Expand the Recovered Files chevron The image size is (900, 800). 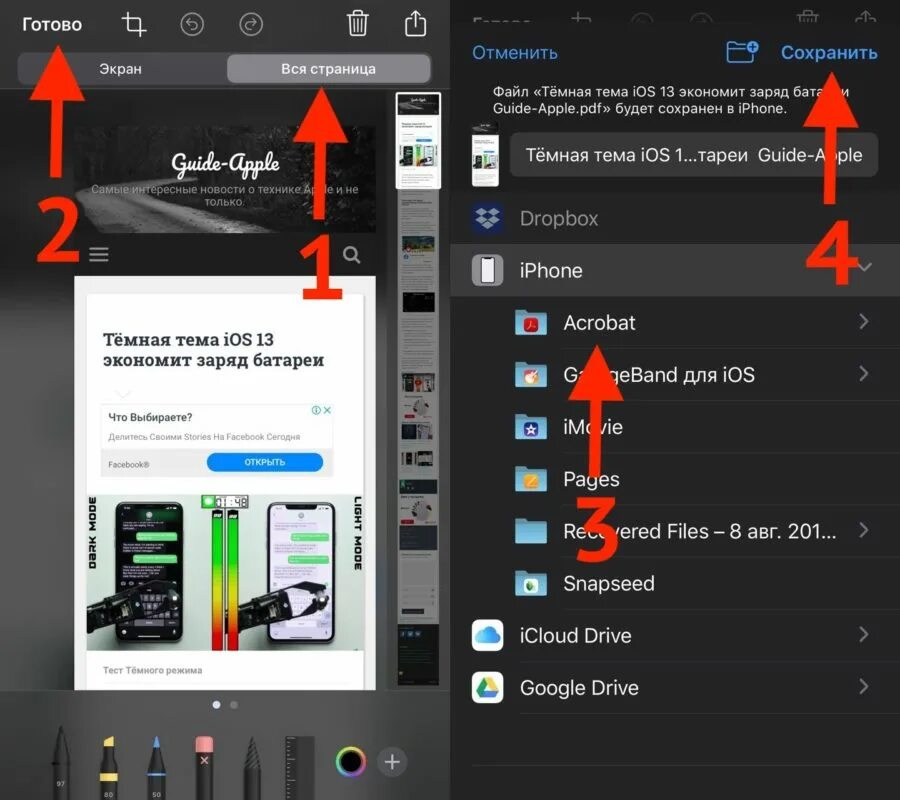[864, 530]
